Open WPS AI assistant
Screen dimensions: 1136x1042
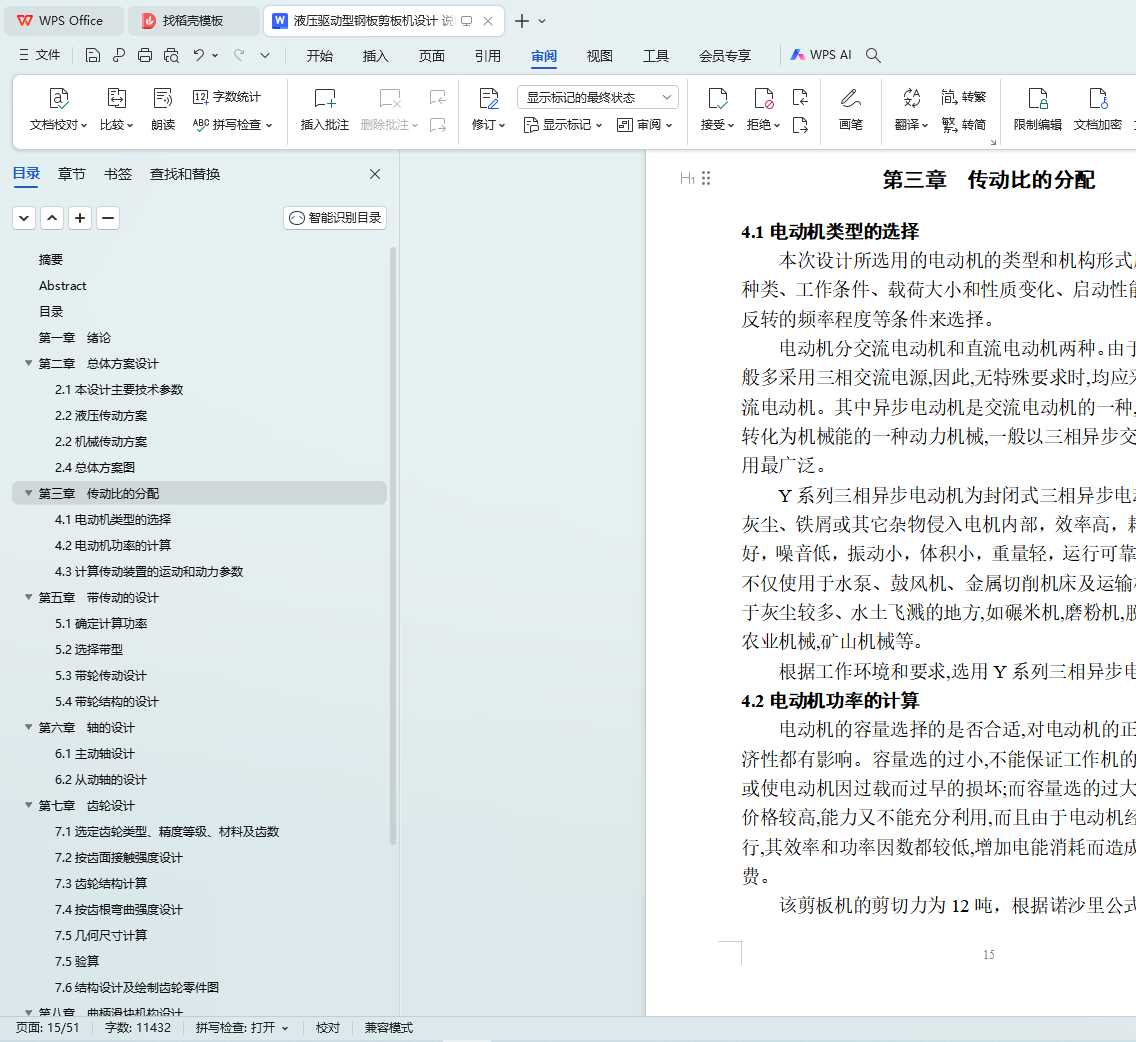tap(821, 55)
